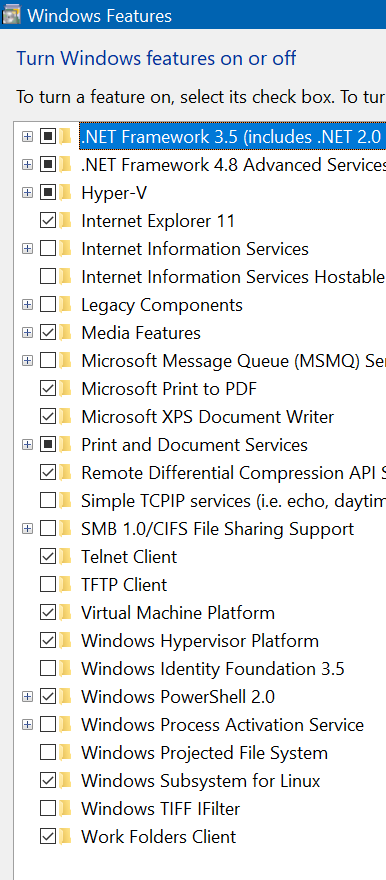Uncheck Microsoft XPS Document Writer checkbox
Image resolution: width=386 pixels, height=880 pixels.
(x=48, y=416)
